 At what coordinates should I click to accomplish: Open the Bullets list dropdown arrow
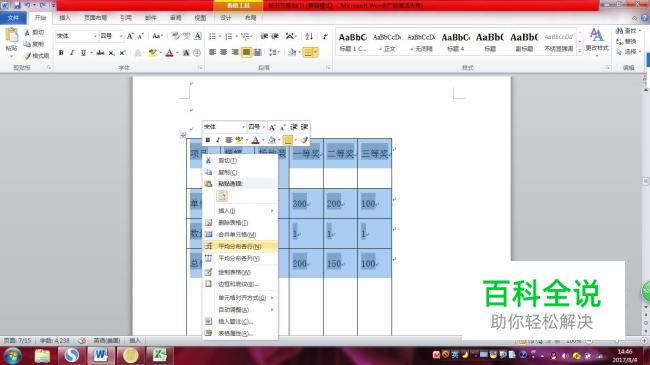tap(220, 36)
